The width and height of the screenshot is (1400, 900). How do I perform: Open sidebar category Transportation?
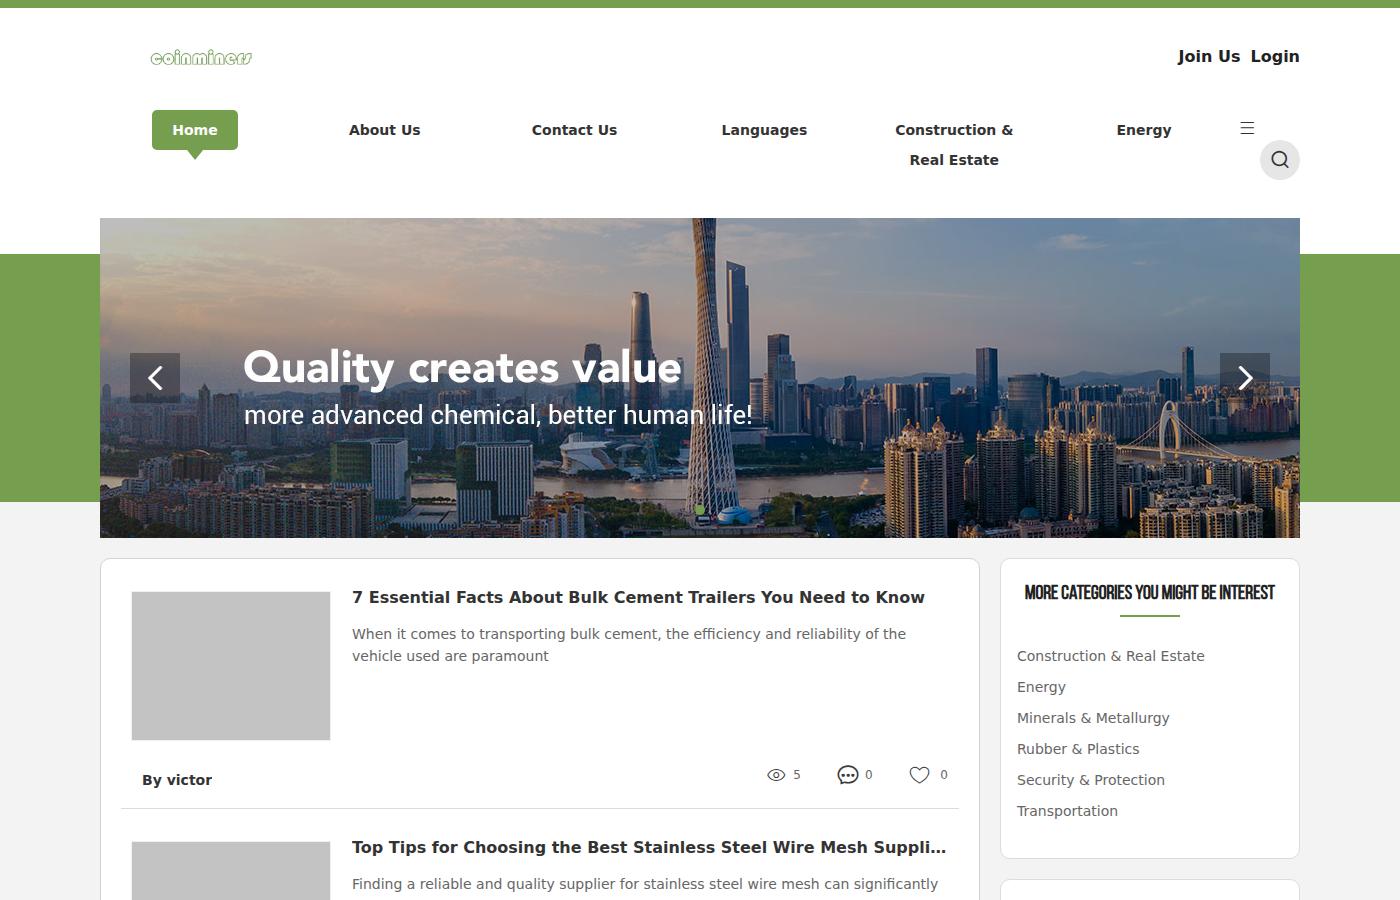pos(1067,811)
